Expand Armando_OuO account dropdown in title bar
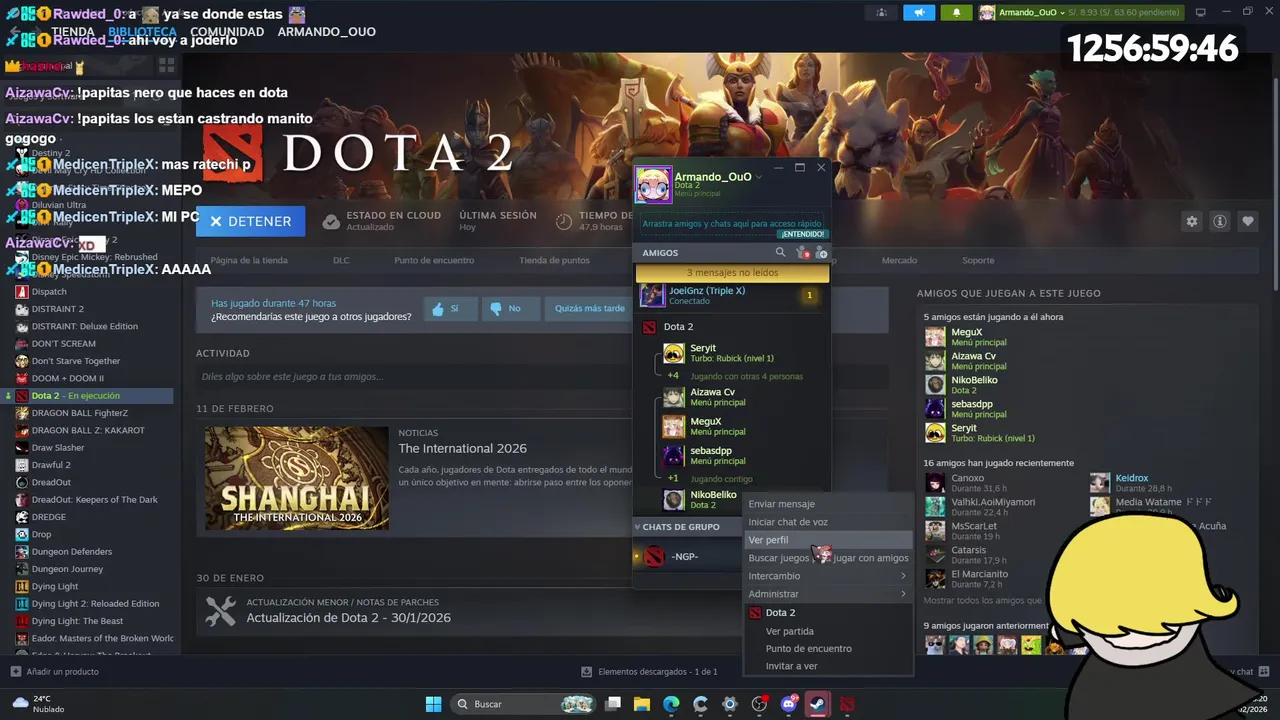Image resolution: width=1280 pixels, height=720 pixels. [1062, 13]
